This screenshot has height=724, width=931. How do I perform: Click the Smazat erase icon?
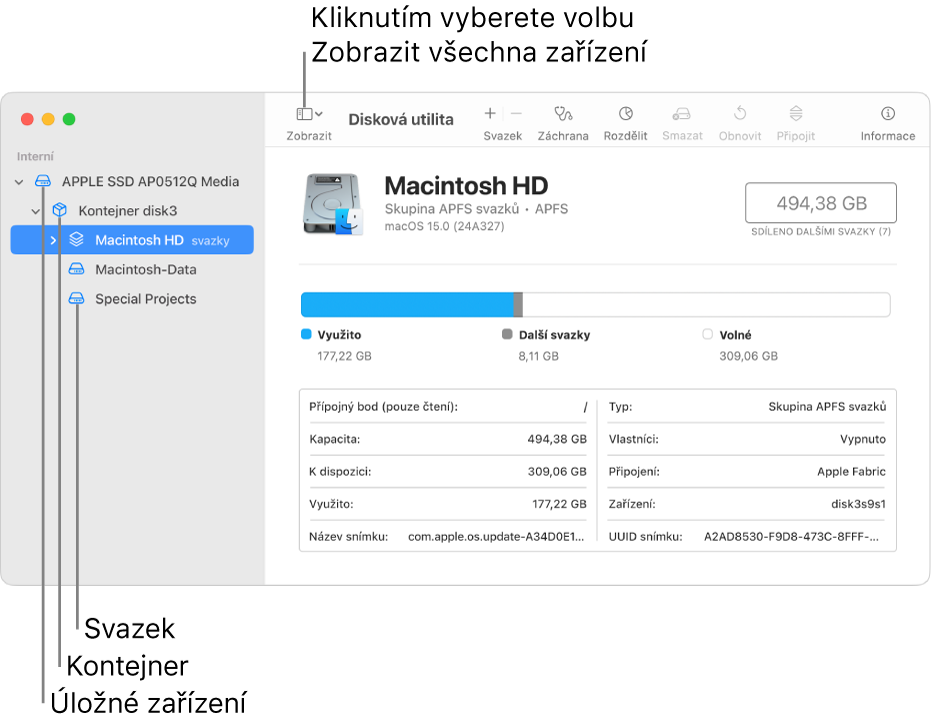[682, 113]
